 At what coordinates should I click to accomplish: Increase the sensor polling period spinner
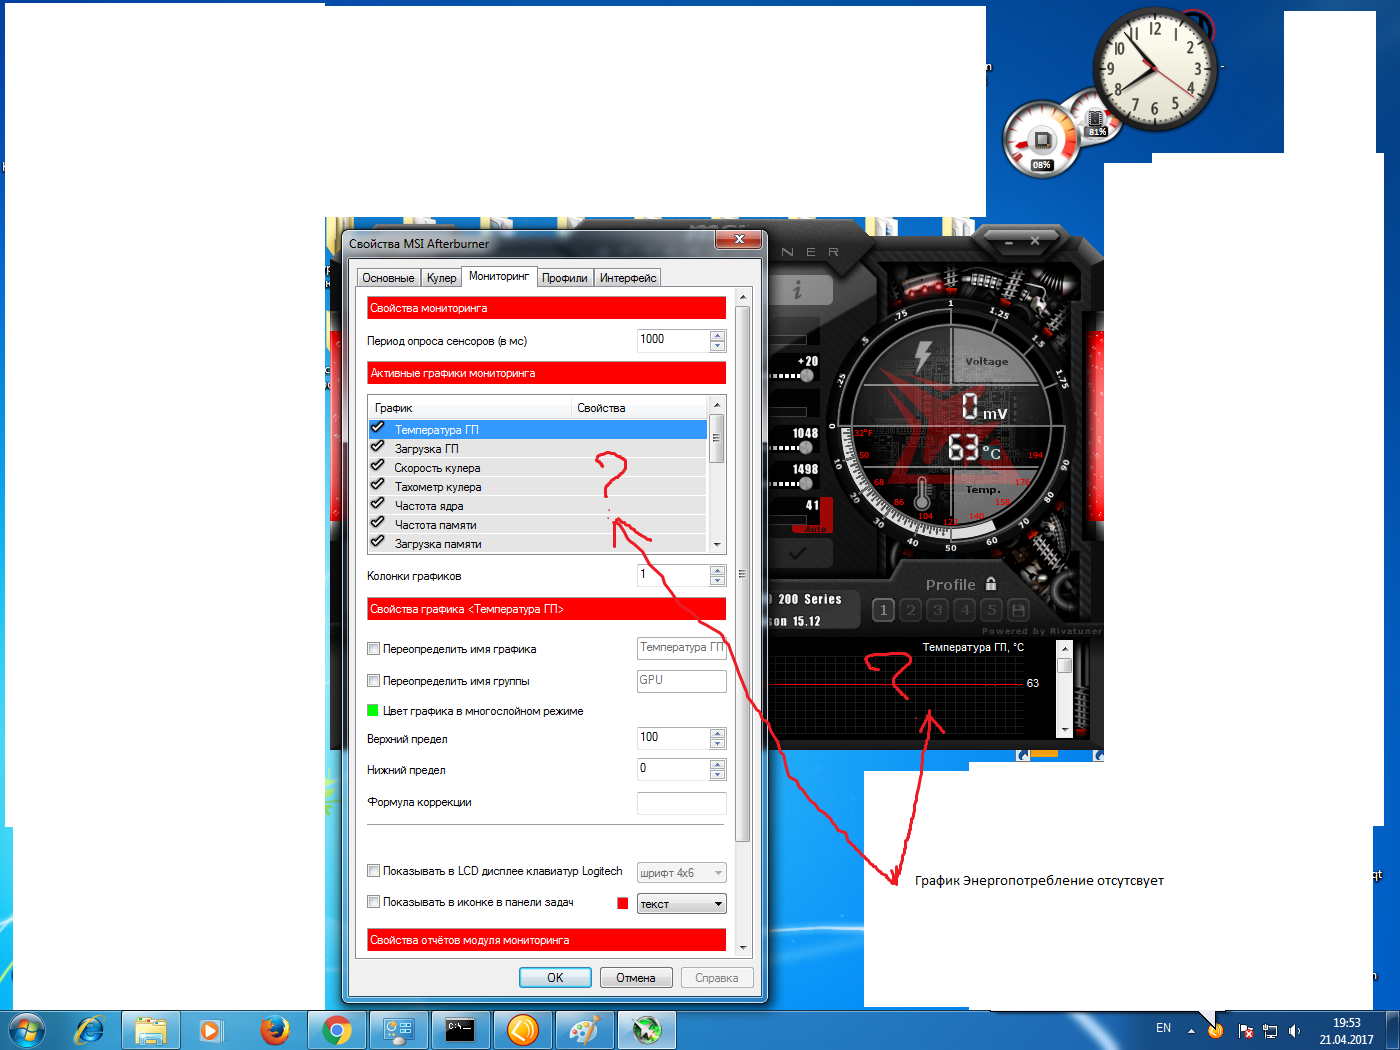click(717, 335)
